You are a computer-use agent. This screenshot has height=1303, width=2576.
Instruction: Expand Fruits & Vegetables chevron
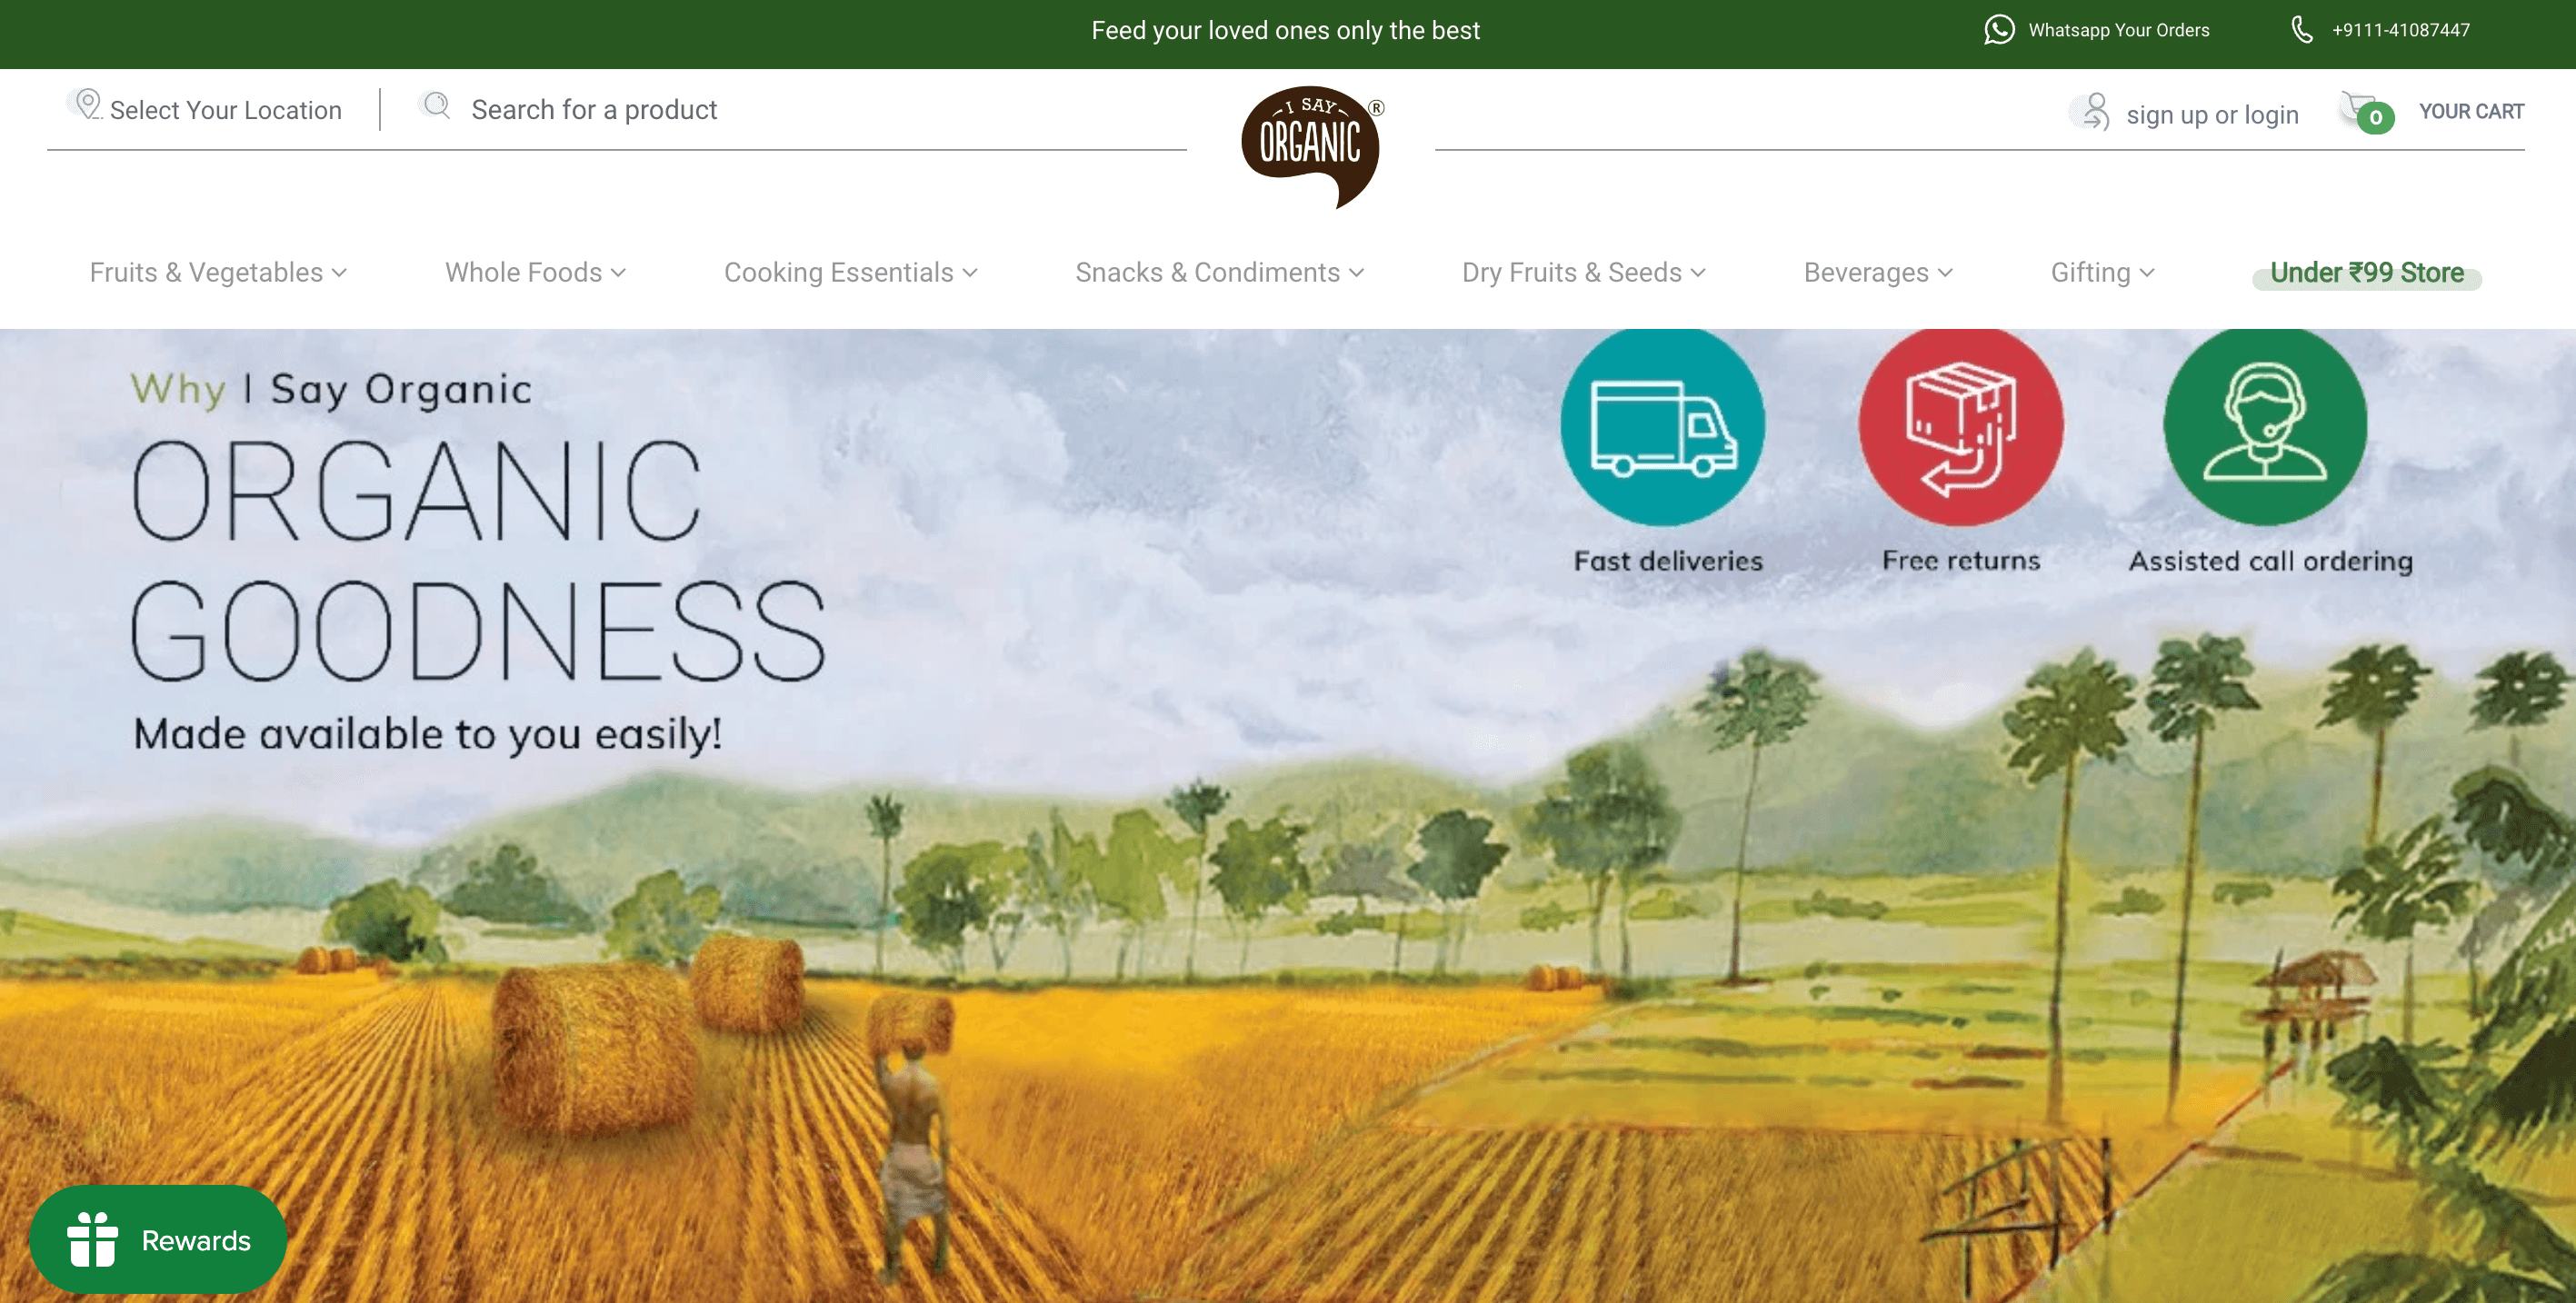click(340, 273)
